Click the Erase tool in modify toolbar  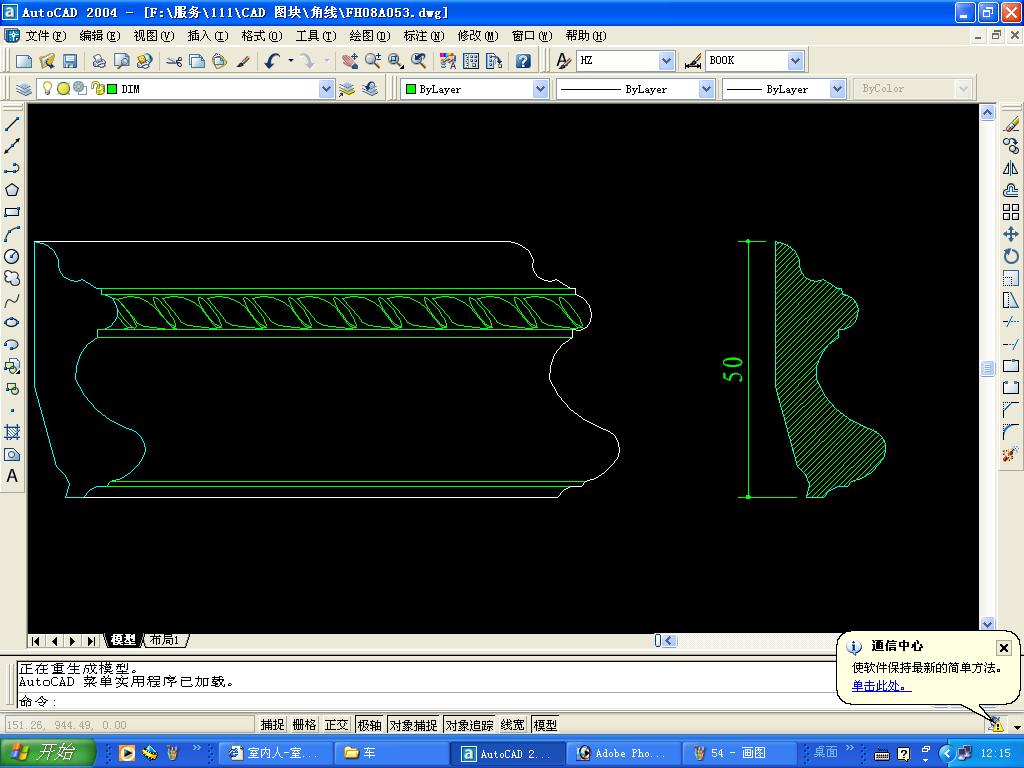click(1011, 124)
